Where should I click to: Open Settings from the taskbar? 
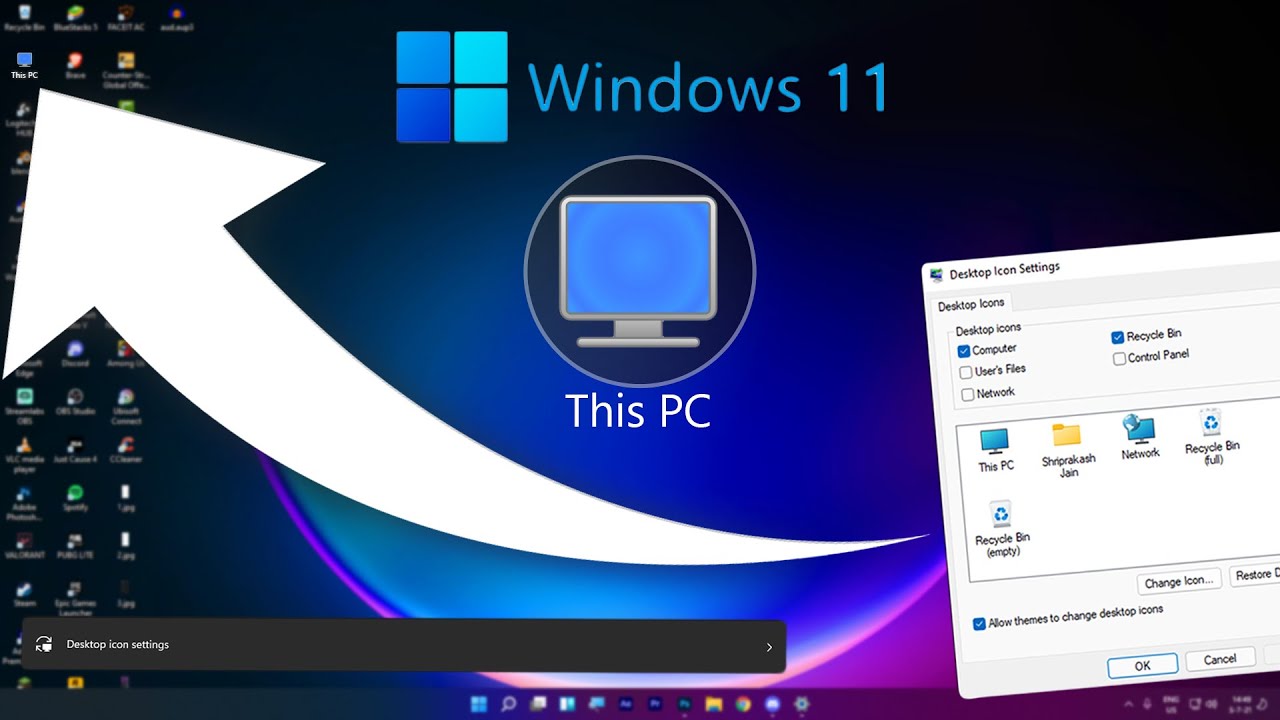tap(801, 704)
